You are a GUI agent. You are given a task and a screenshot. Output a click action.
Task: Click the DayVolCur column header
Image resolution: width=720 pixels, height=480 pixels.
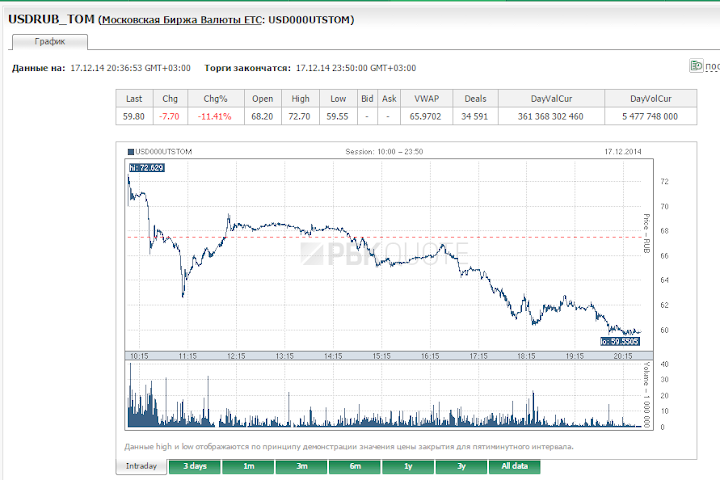(651, 99)
